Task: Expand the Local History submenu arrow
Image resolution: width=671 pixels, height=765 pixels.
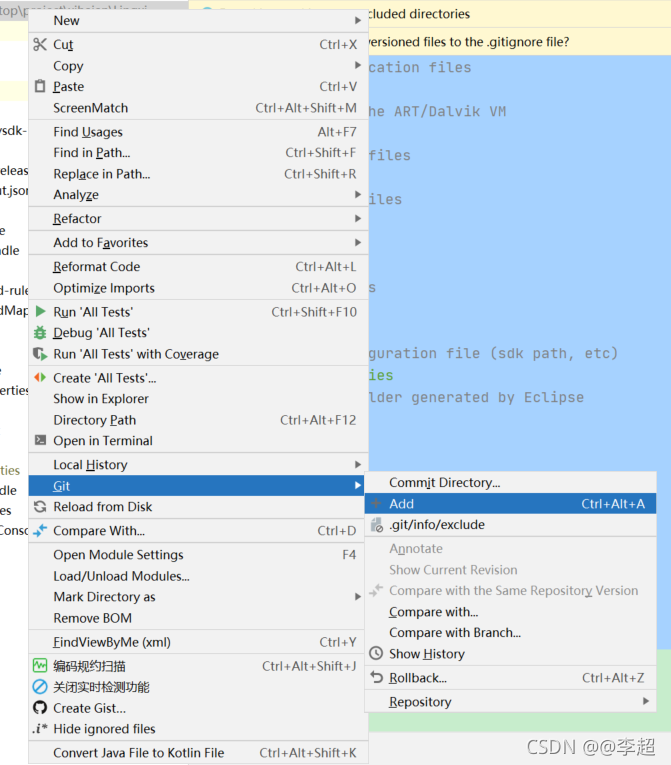Action: [358, 464]
